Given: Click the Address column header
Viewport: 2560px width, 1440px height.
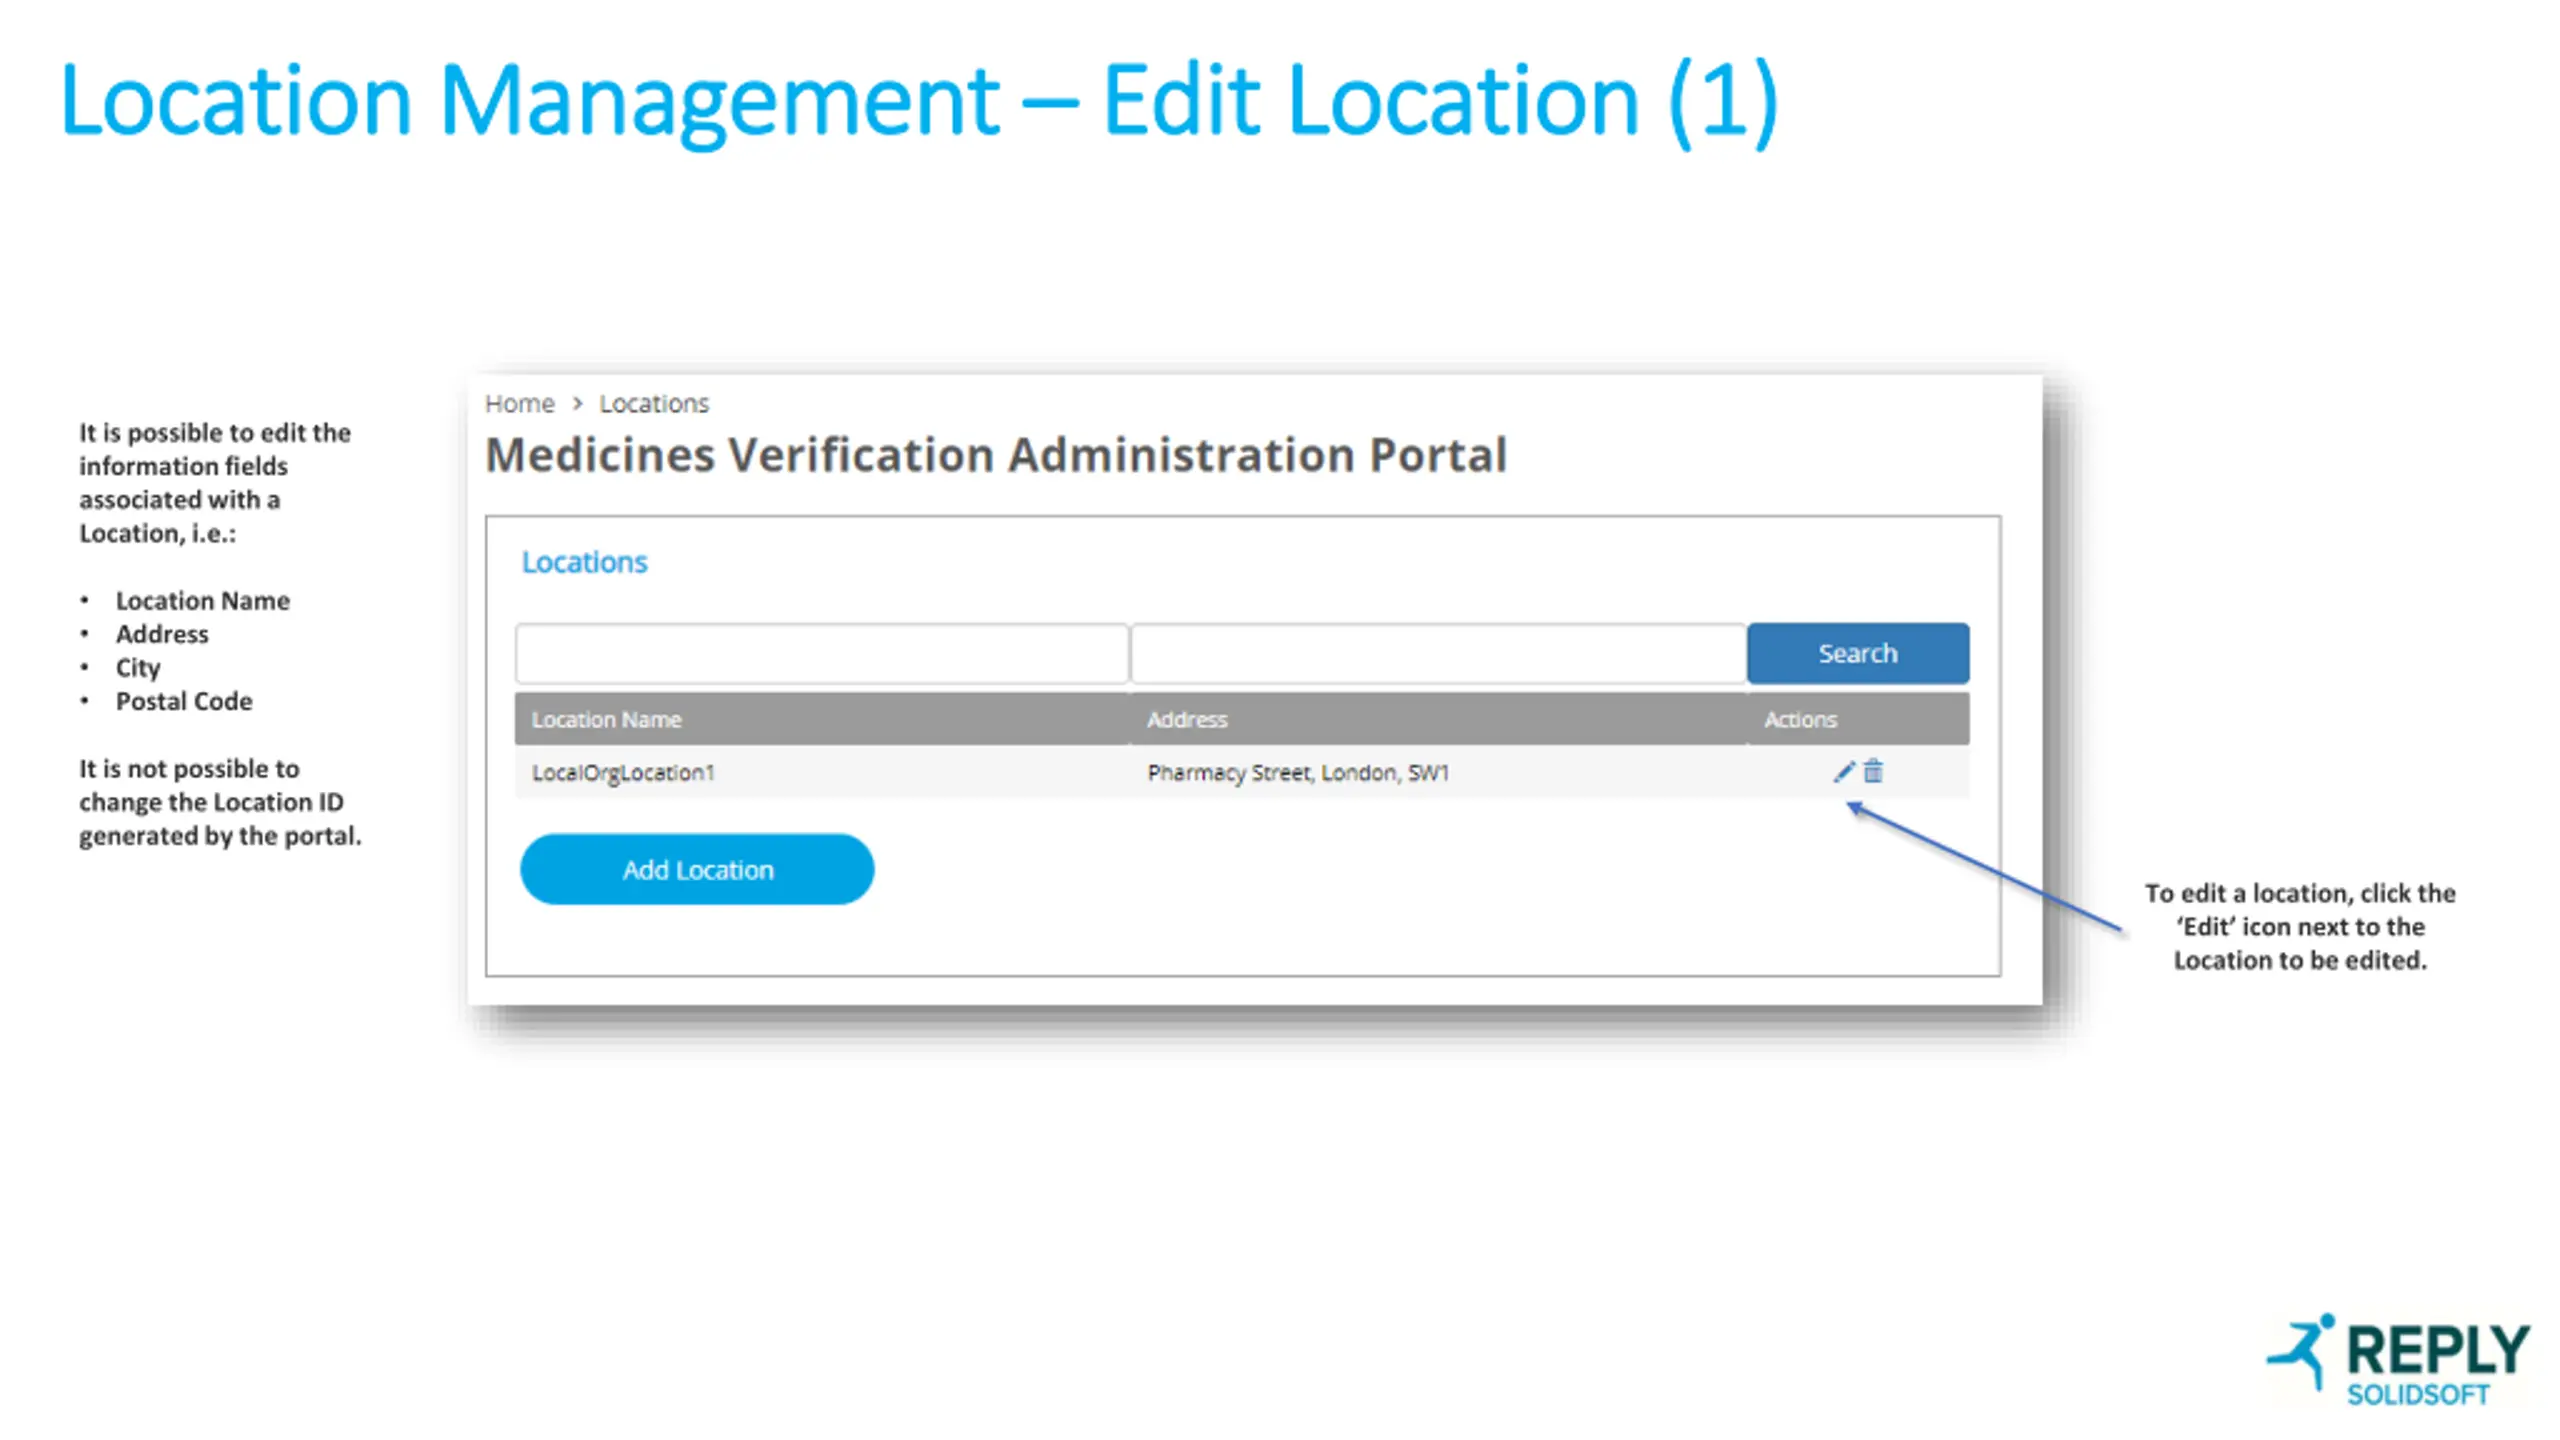Looking at the screenshot, I should click(1186, 719).
